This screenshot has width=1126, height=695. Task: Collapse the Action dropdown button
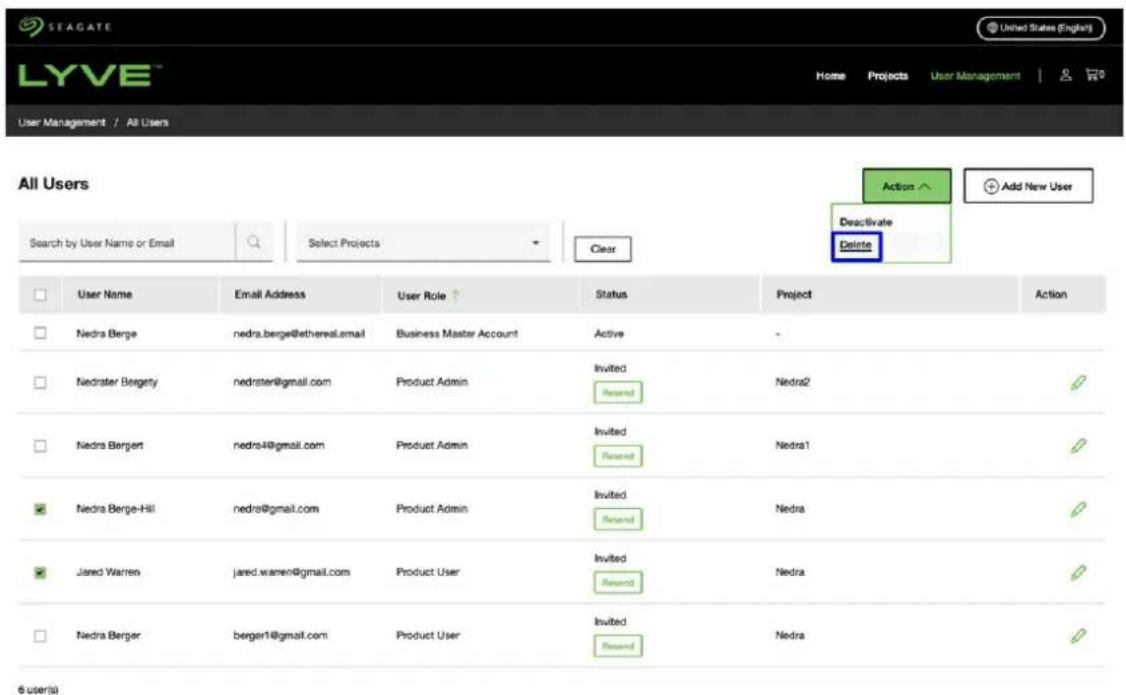[x=906, y=186]
